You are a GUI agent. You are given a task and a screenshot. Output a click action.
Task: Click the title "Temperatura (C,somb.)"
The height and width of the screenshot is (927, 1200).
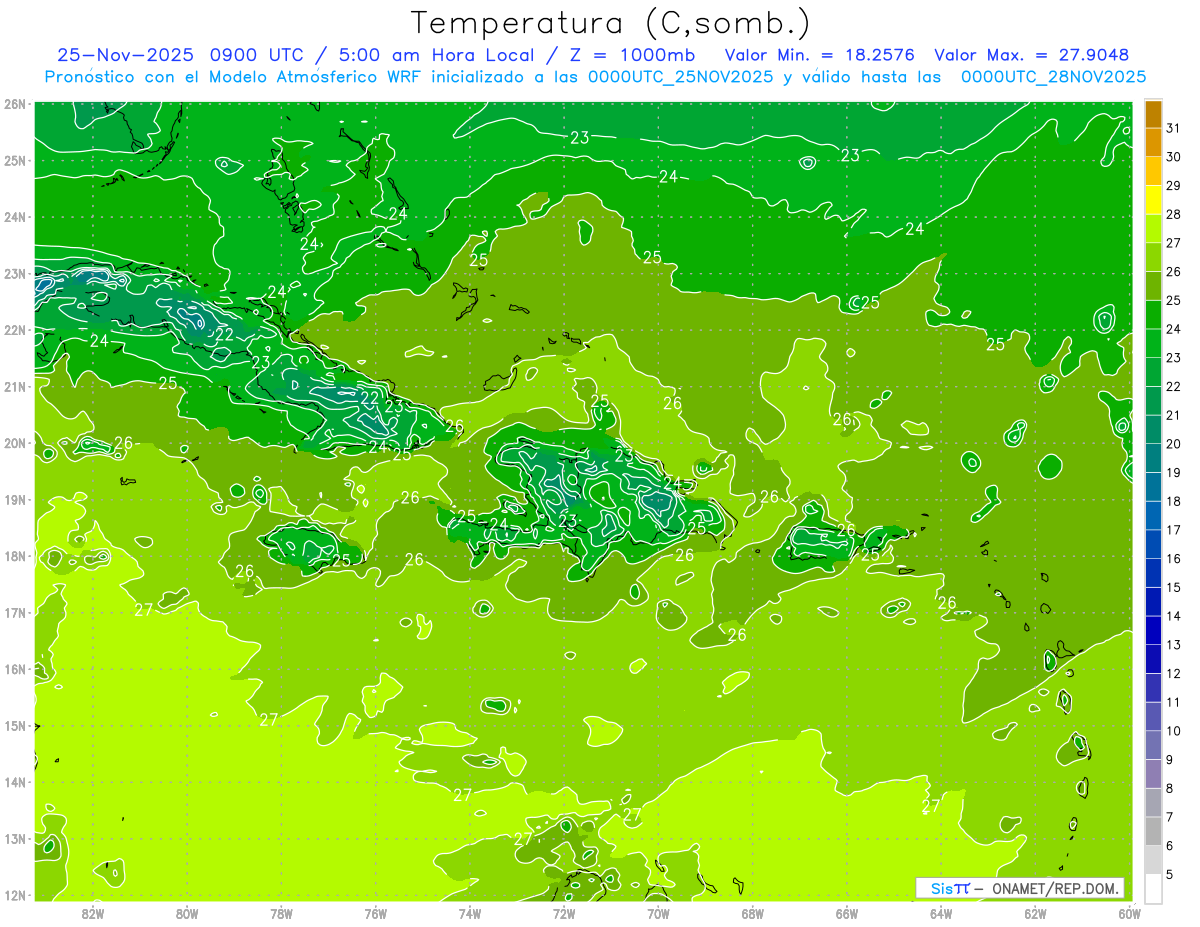point(611,22)
